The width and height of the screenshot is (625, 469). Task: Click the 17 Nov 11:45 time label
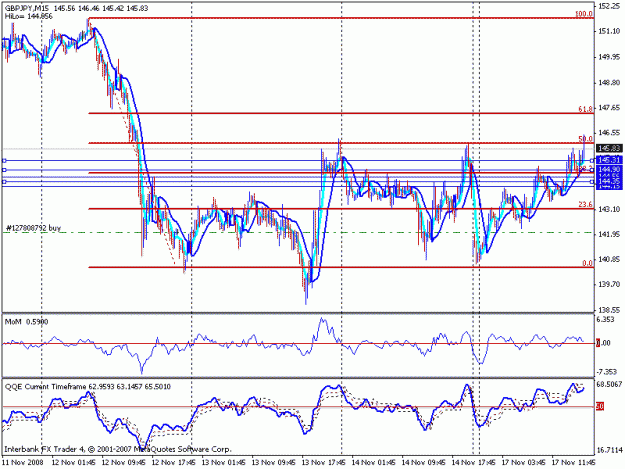pyautogui.click(x=573, y=463)
